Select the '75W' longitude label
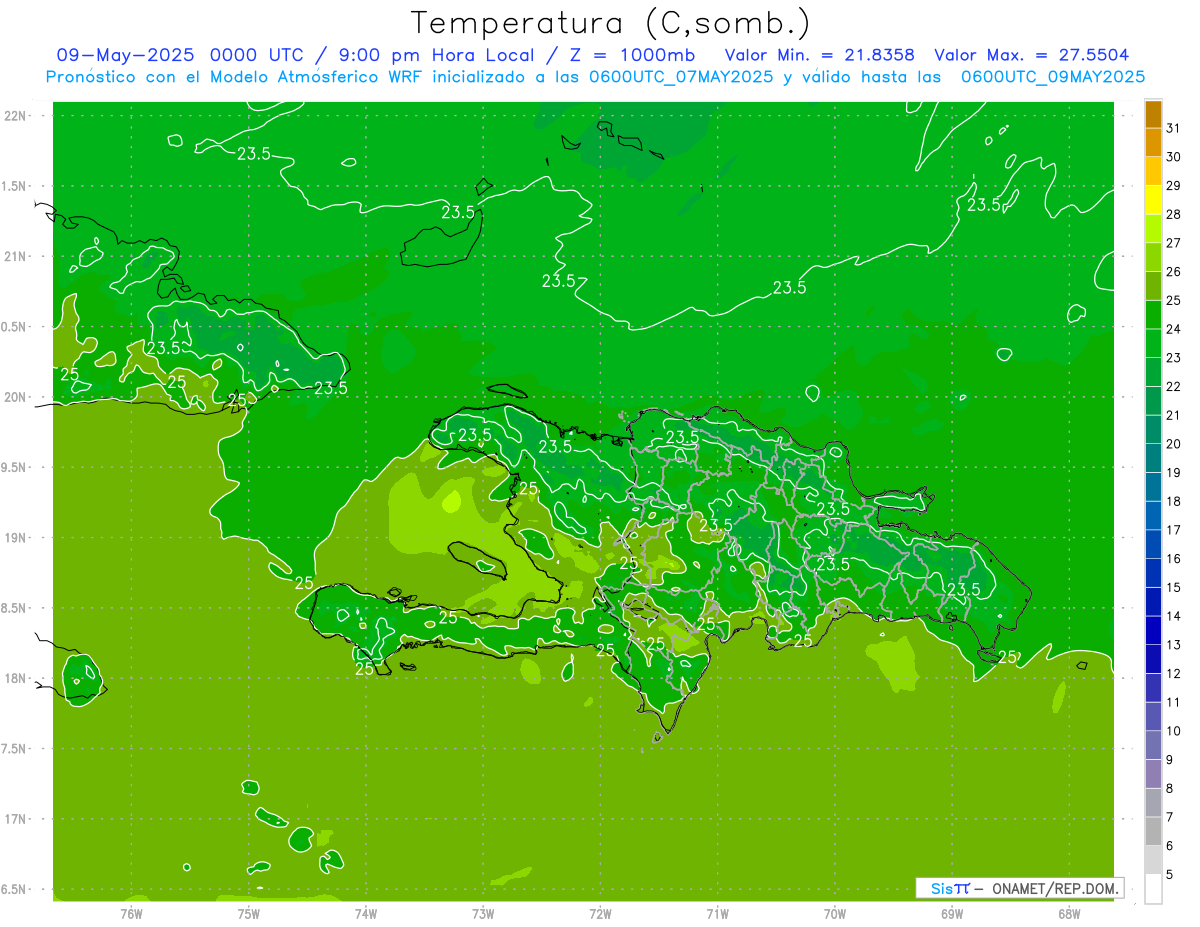The image size is (1200, 927). [249, 914]
